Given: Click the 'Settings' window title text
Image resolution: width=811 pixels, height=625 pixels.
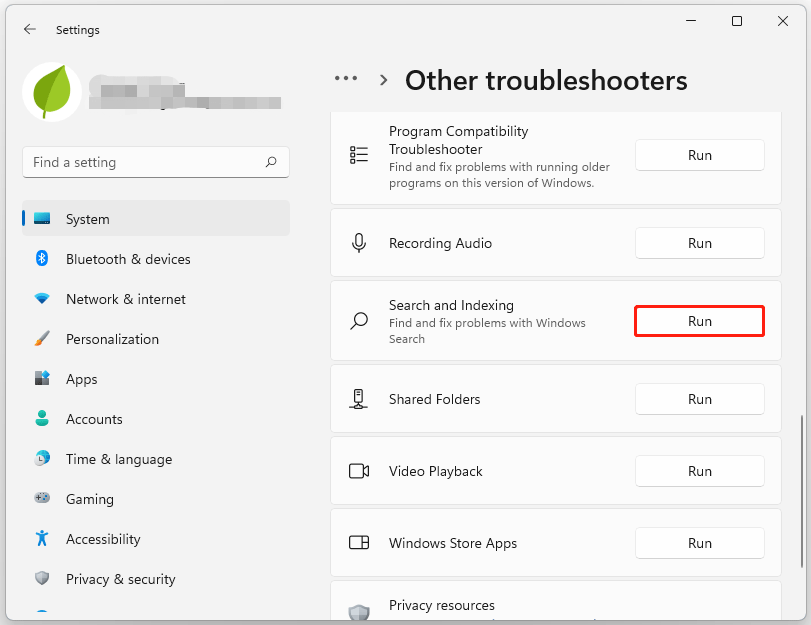Looking at the screenshot, I should tap(78, 30).
